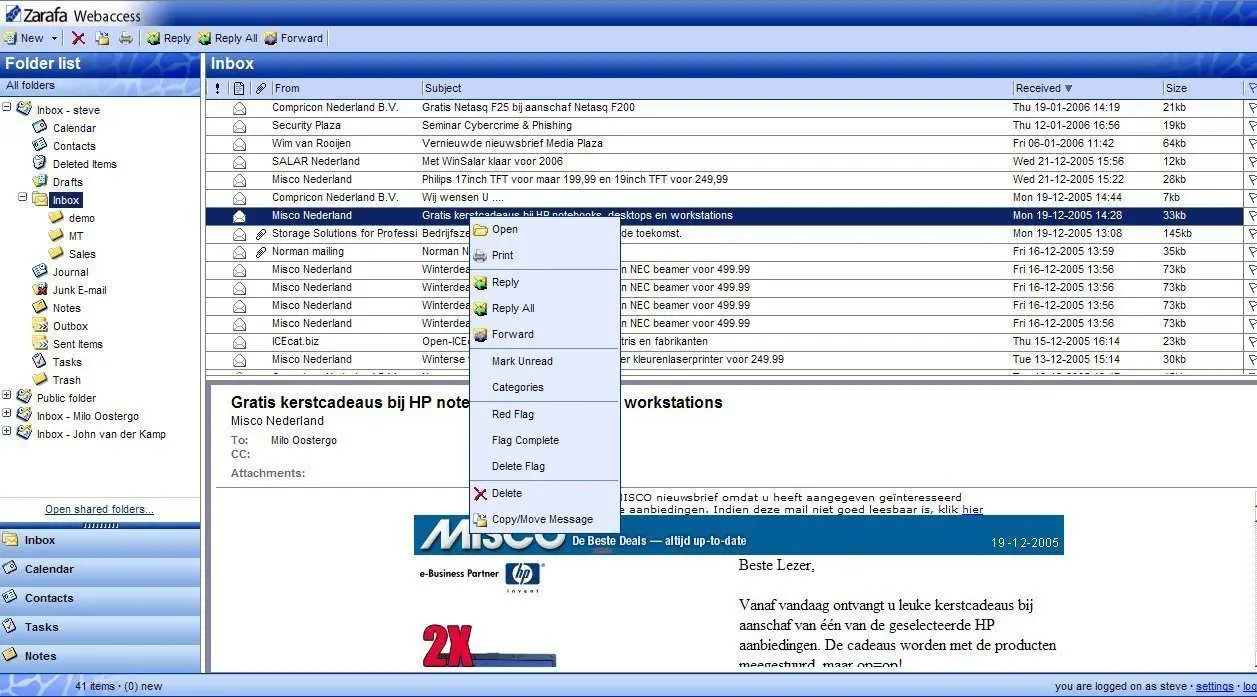Expand Inbox - John van der Kamp node
This screenshot has height=697, width=1257.
coord(7,432)
